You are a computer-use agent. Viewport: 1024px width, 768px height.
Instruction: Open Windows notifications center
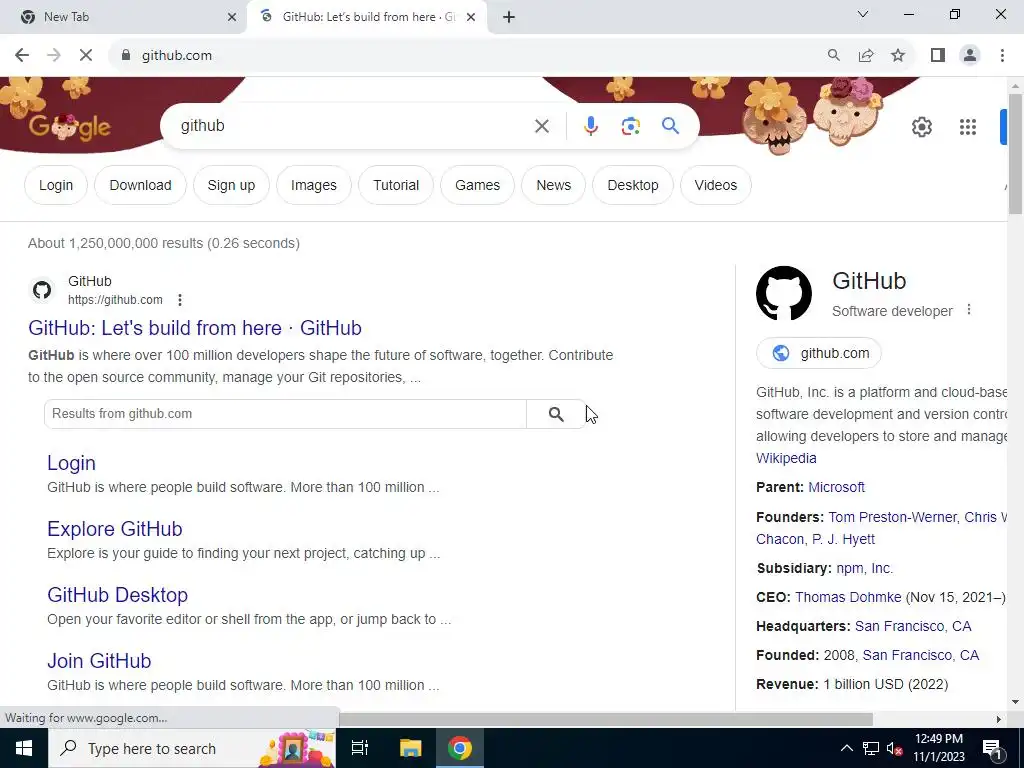pyautogui.click(x=992, y=748)
